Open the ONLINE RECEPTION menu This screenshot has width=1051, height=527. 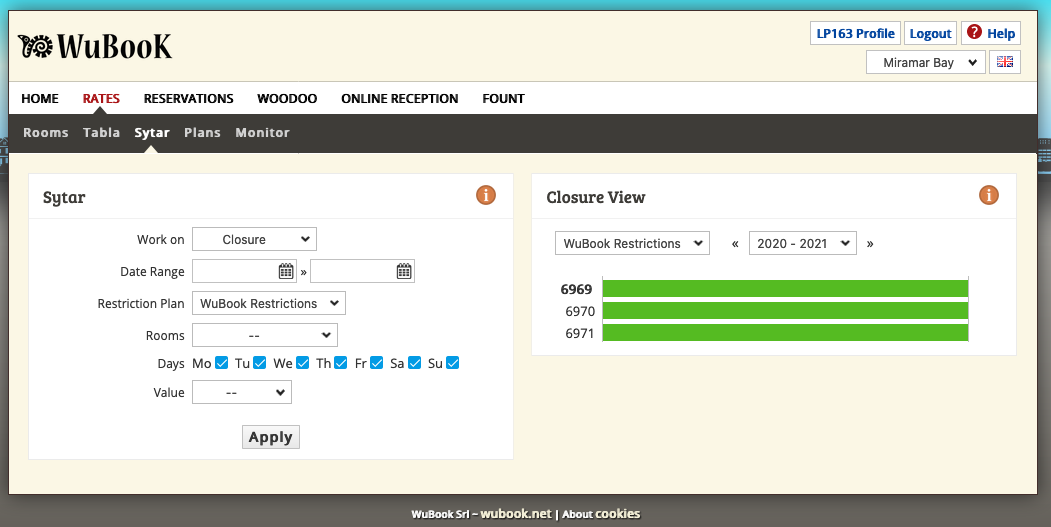tap(399, 99)
